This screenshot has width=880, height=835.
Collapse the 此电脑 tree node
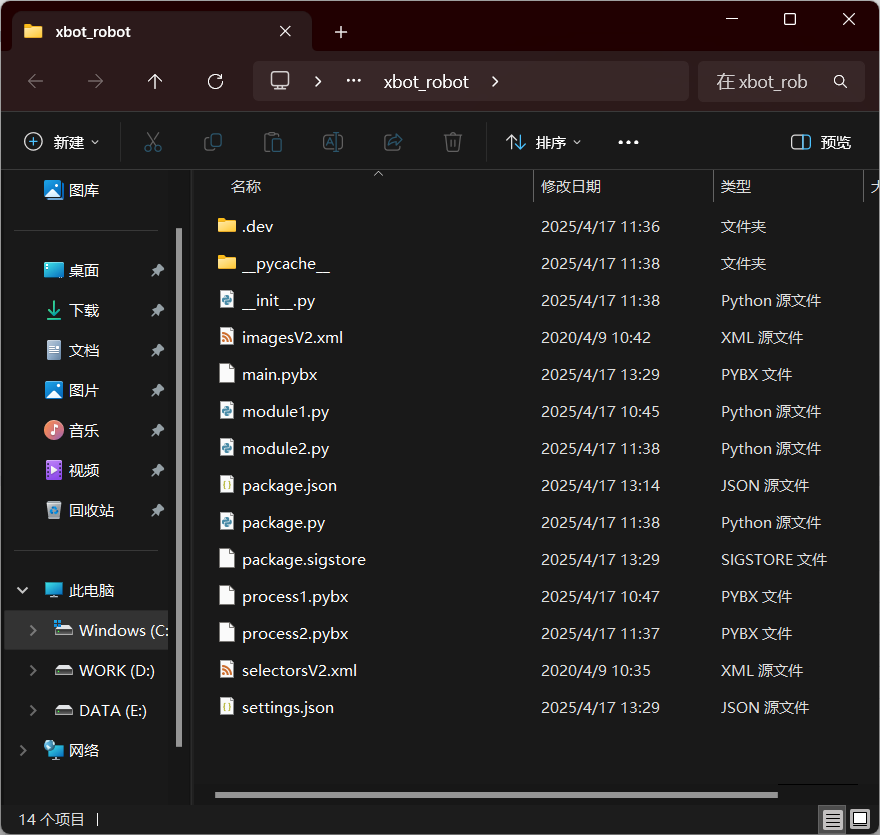tap(23, 590)
